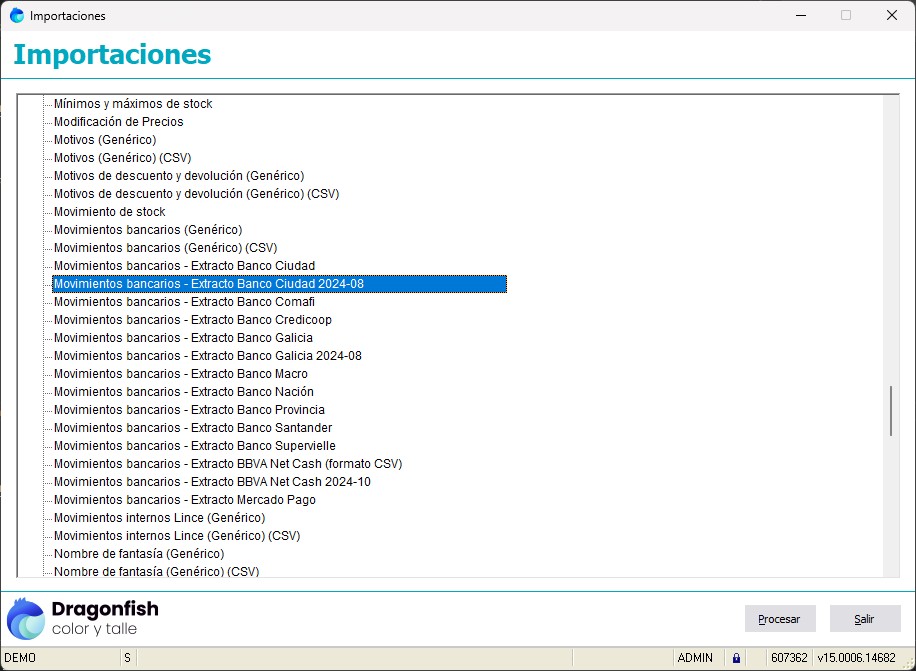Select Modificación de Precios entry

click(x=118, y=122)
